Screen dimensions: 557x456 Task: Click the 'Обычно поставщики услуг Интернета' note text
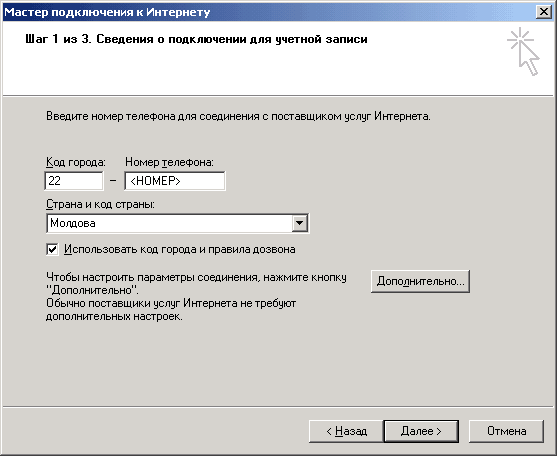171,310
